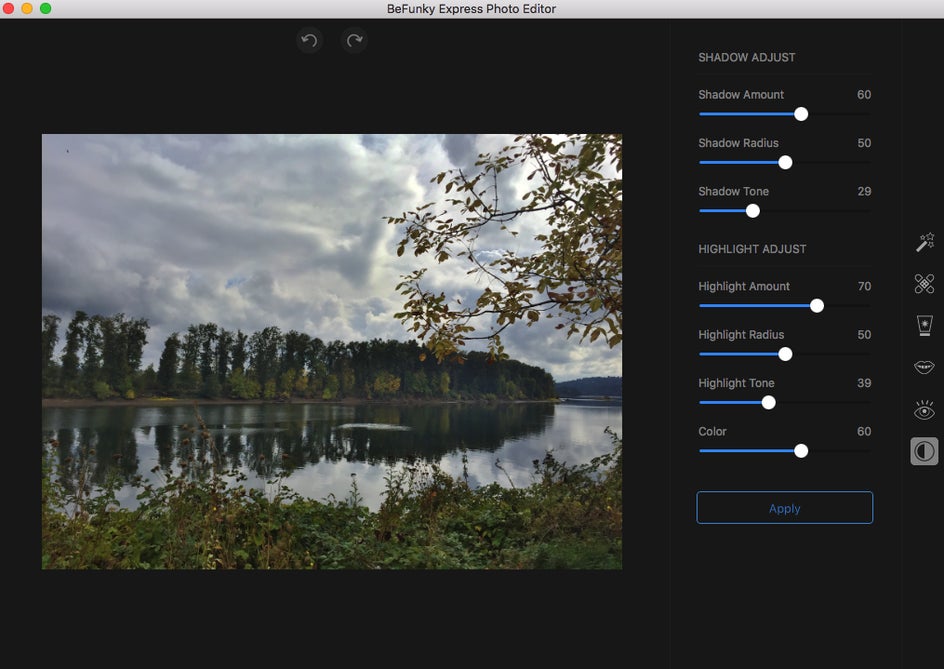The width and height of the screenshot is (944, 669).
Task: Click the Shadow Radius slider handle
Action: 785,163
